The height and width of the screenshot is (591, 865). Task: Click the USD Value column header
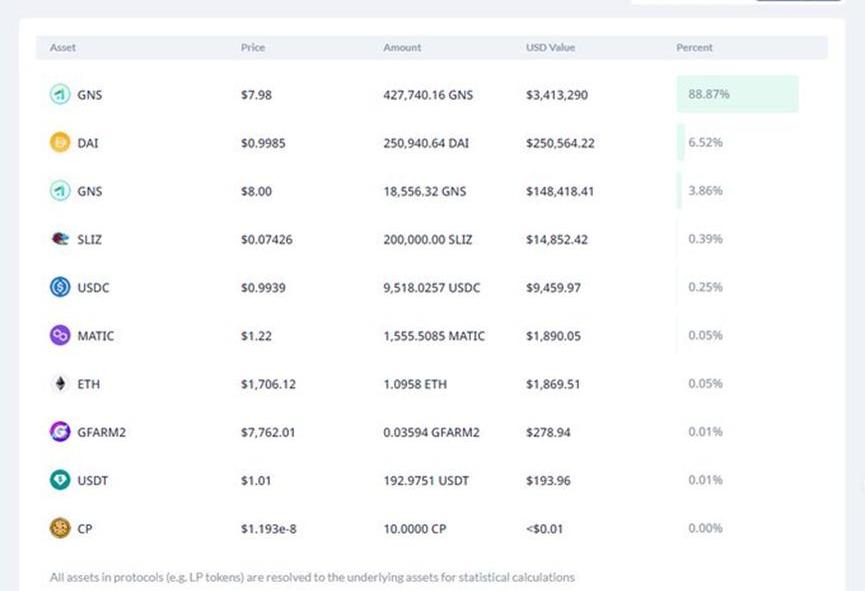(x=551, y=47)
